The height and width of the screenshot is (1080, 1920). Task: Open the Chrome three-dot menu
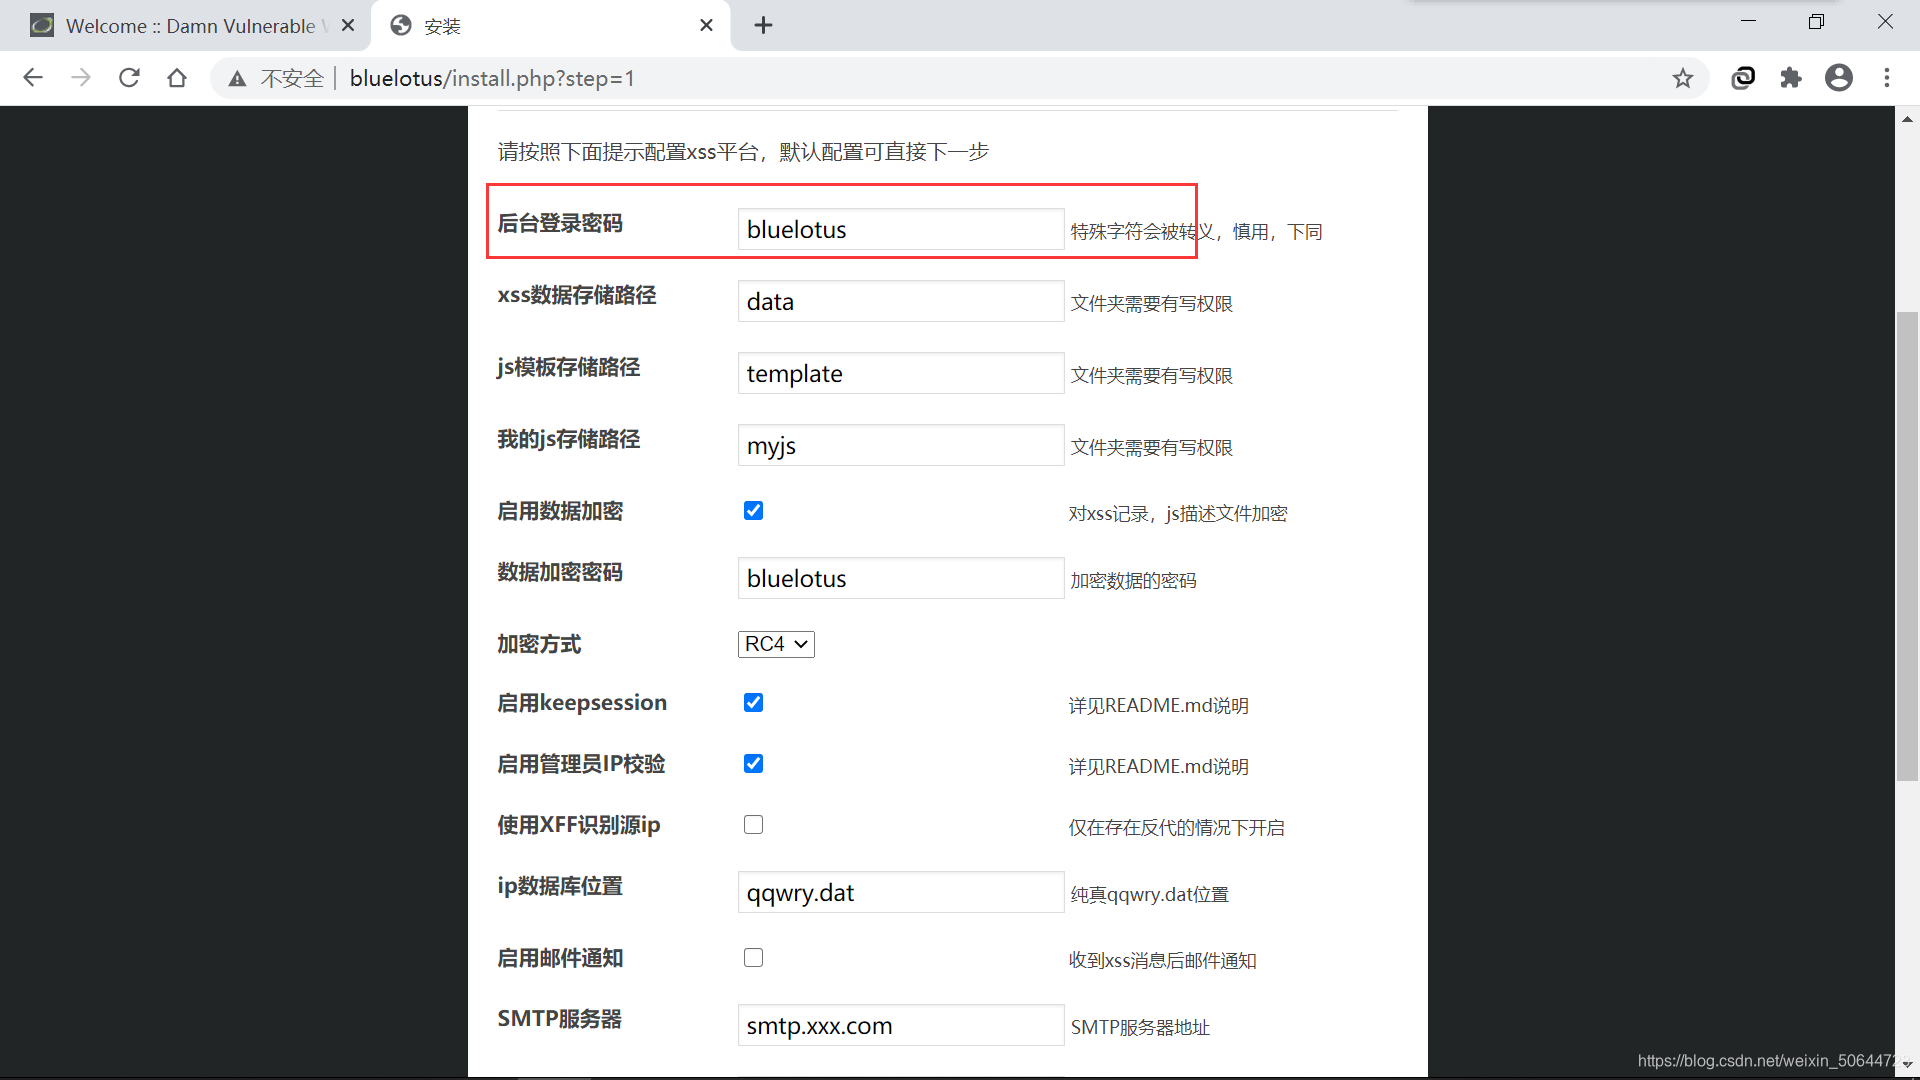tap(1887, 78)
